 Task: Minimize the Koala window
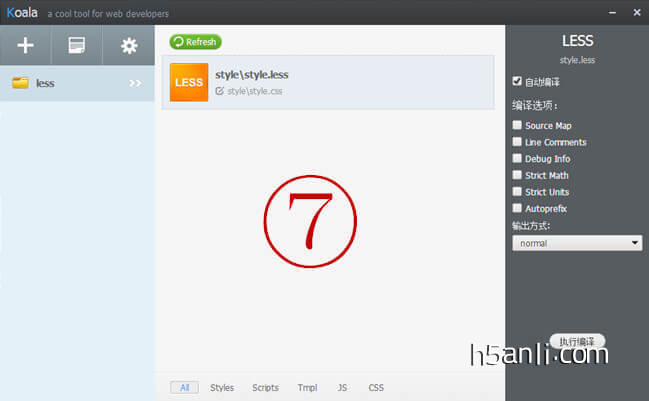pyautogui.click(x=612, y=13)
